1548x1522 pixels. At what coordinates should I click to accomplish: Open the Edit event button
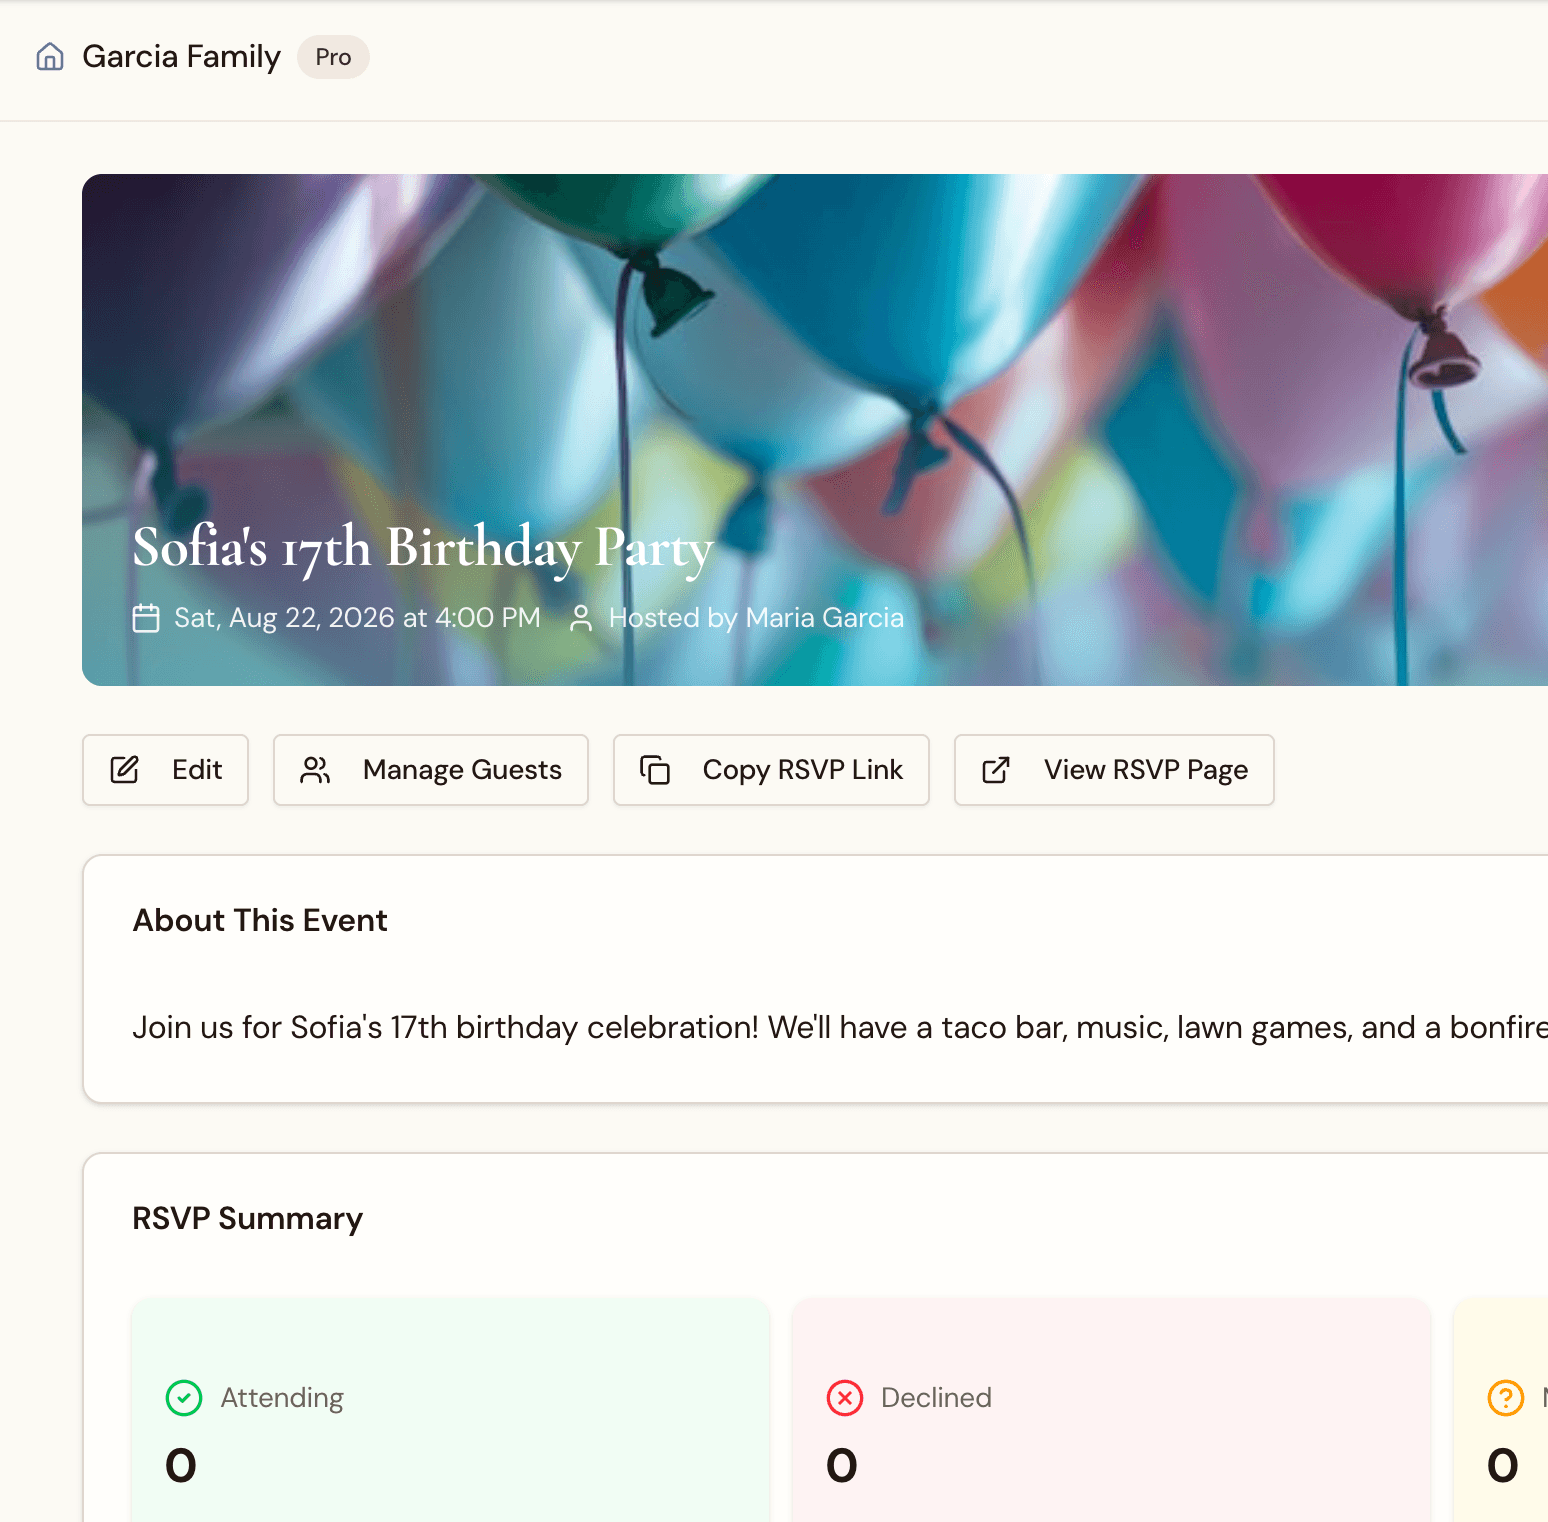[166, 770]
